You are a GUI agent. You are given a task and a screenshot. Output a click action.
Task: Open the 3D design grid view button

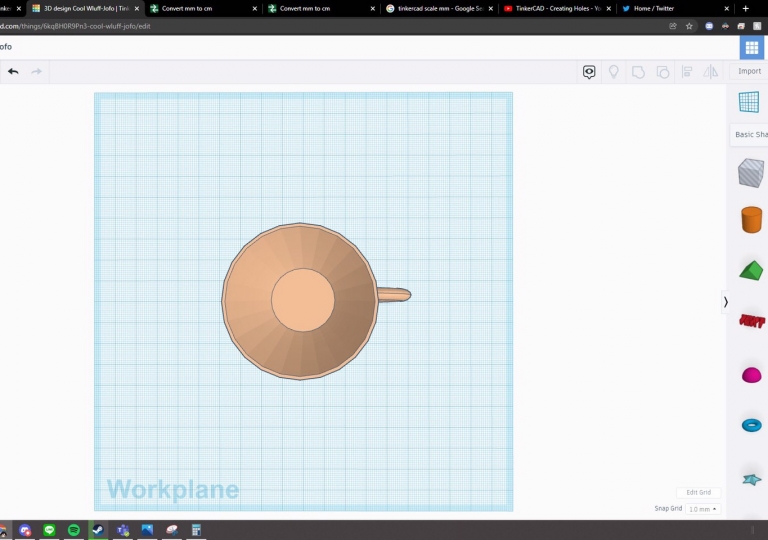752,48
